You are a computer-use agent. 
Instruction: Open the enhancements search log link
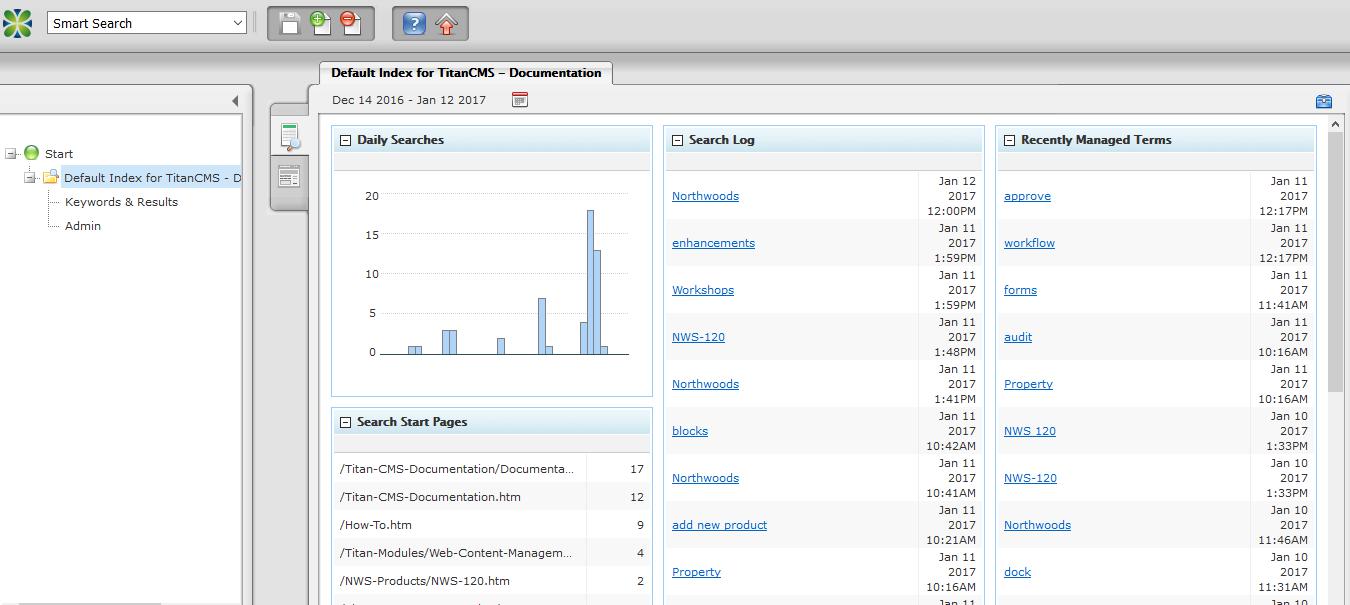(713, 243)
